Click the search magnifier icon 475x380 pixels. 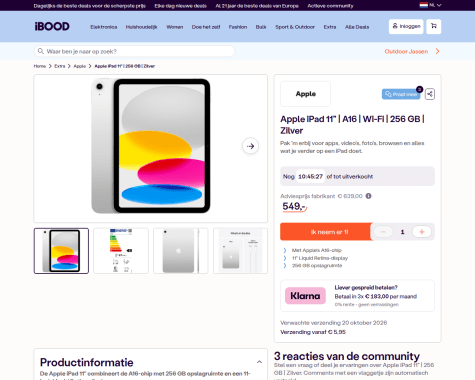41,51
